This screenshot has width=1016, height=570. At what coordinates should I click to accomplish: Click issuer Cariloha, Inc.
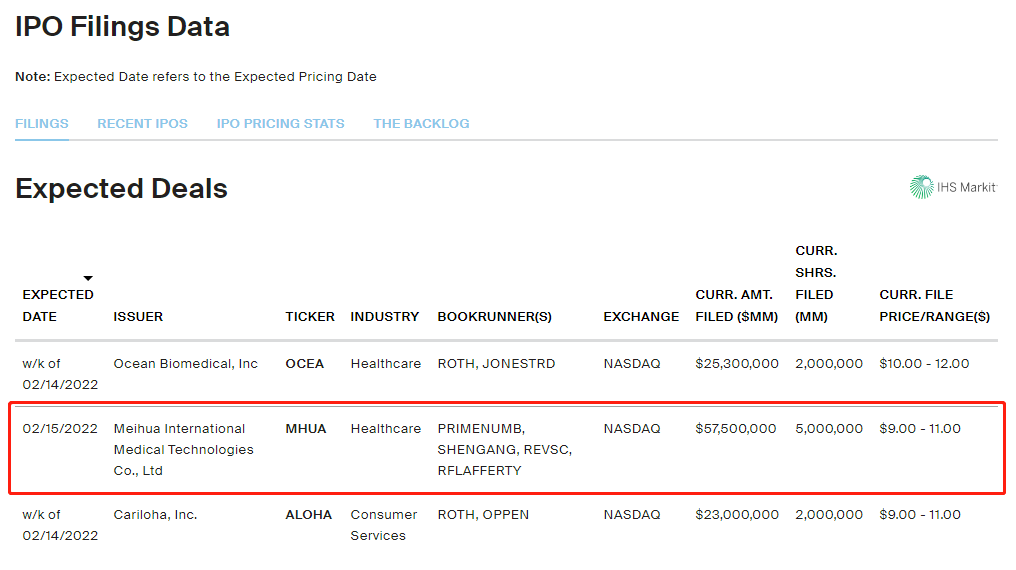pyautogui.click(x=155, y=515)
